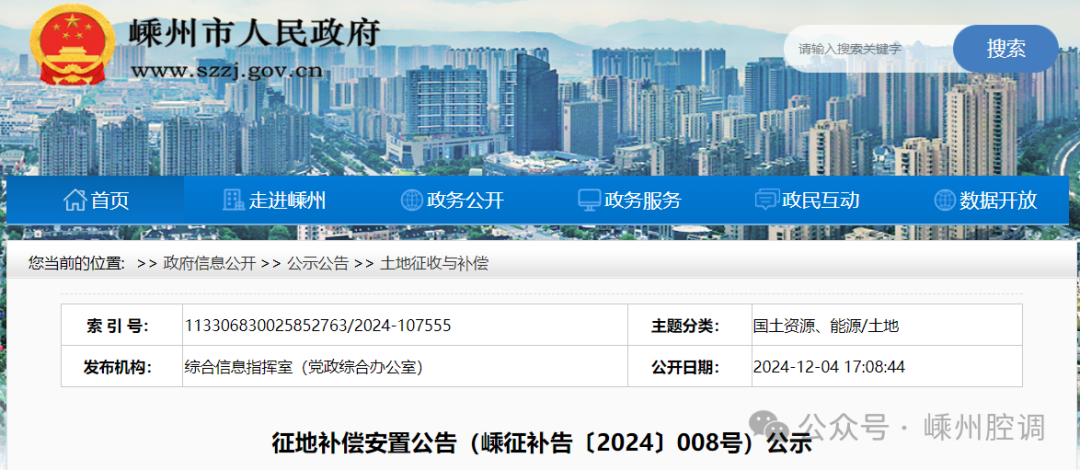Click the index number 113306830025852763/2024-107555
Screen dimensions: 1080x470
click(318, 325)
